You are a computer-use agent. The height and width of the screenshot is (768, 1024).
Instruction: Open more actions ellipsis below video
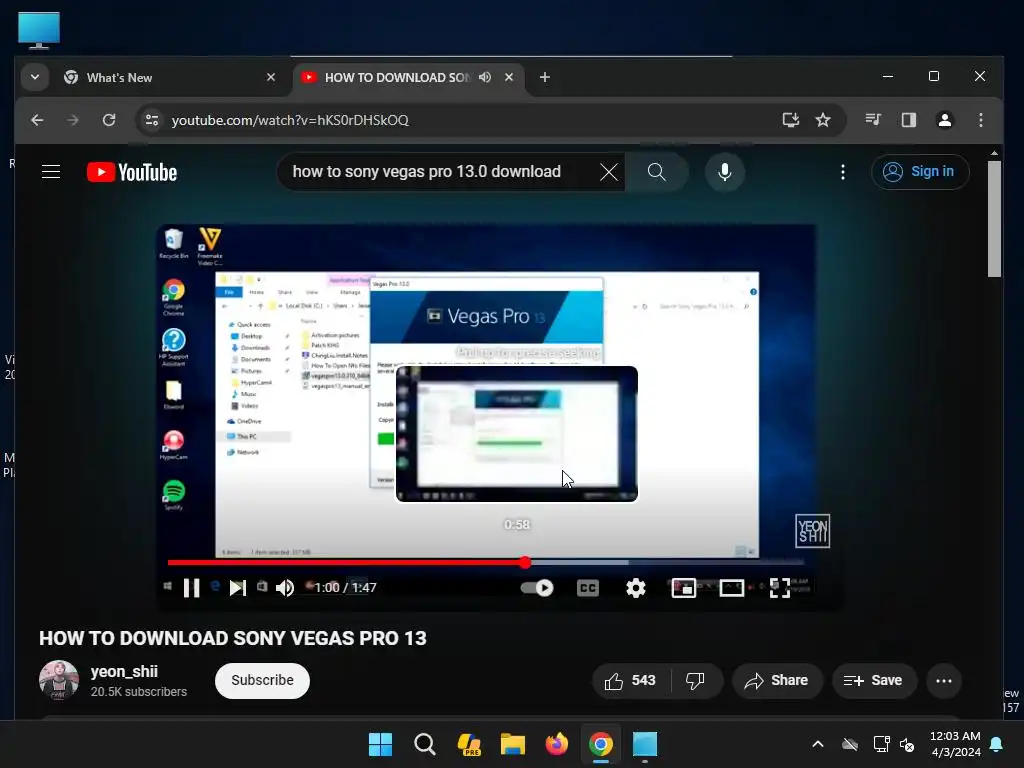click(x=944, y=680)
